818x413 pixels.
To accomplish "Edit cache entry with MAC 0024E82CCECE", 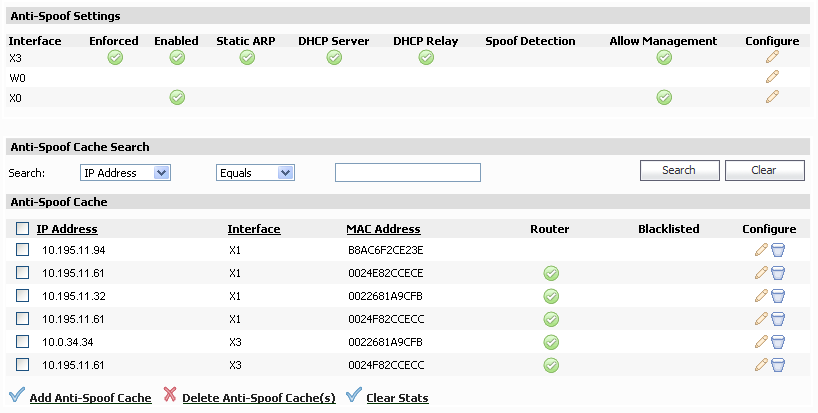I will click(x=761, y=273).
